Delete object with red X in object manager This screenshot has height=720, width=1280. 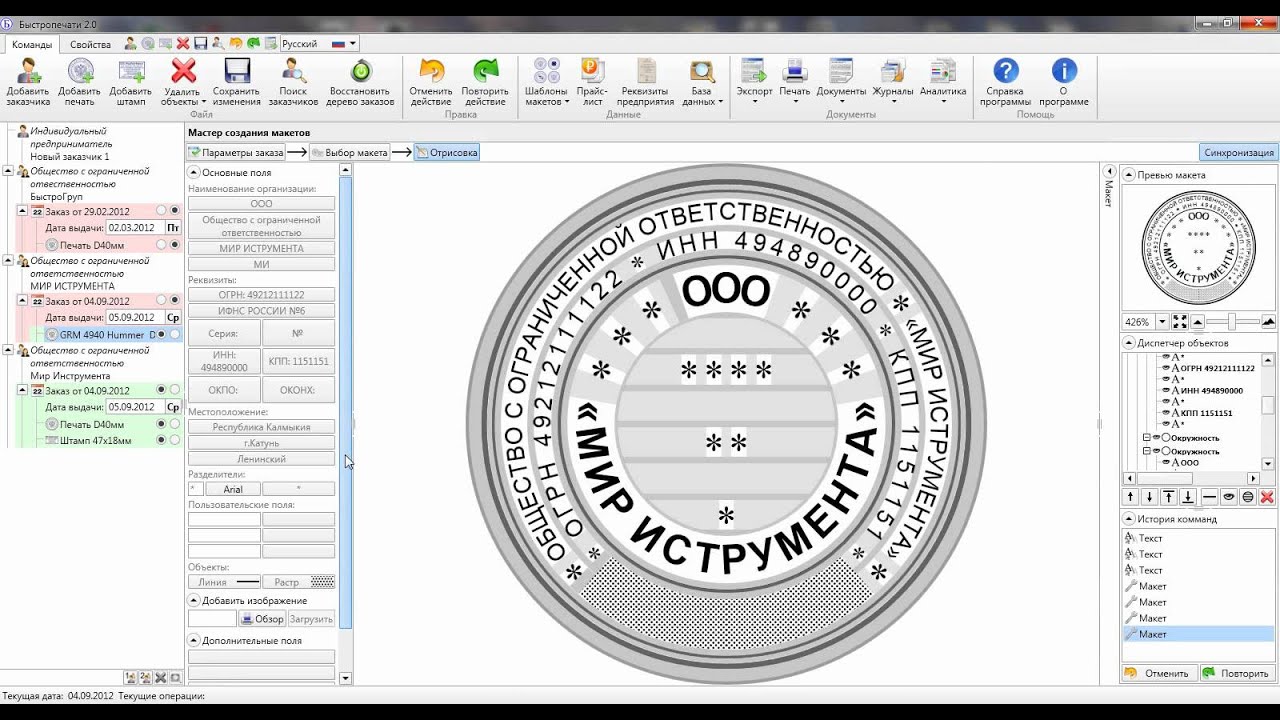click(1267, 496)
